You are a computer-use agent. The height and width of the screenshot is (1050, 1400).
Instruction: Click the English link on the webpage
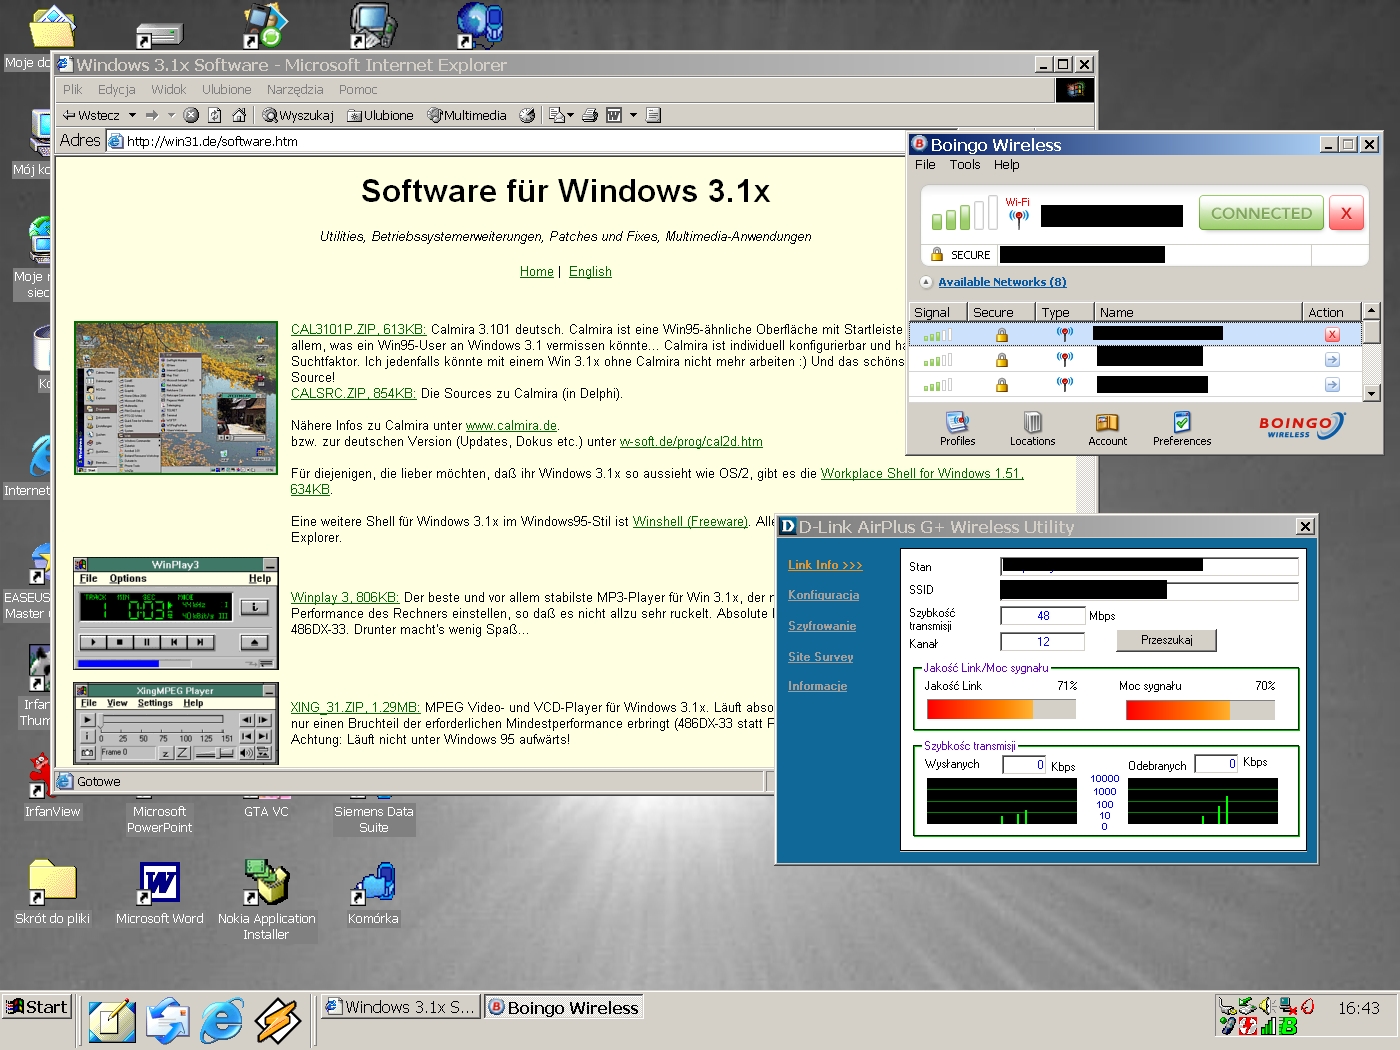pos(590,272)
